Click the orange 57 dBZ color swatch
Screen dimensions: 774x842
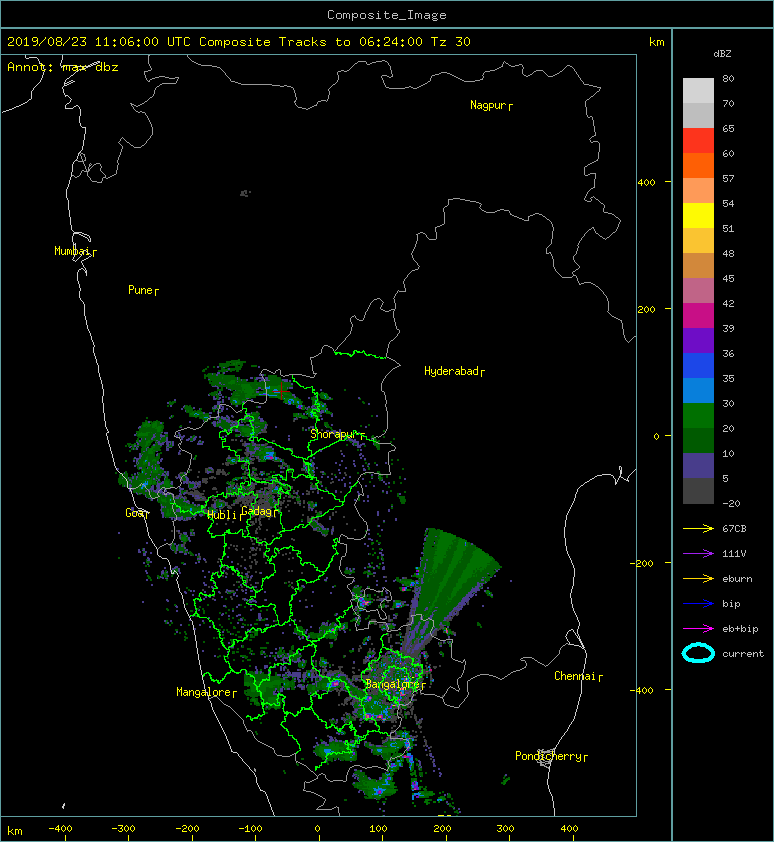698,165
